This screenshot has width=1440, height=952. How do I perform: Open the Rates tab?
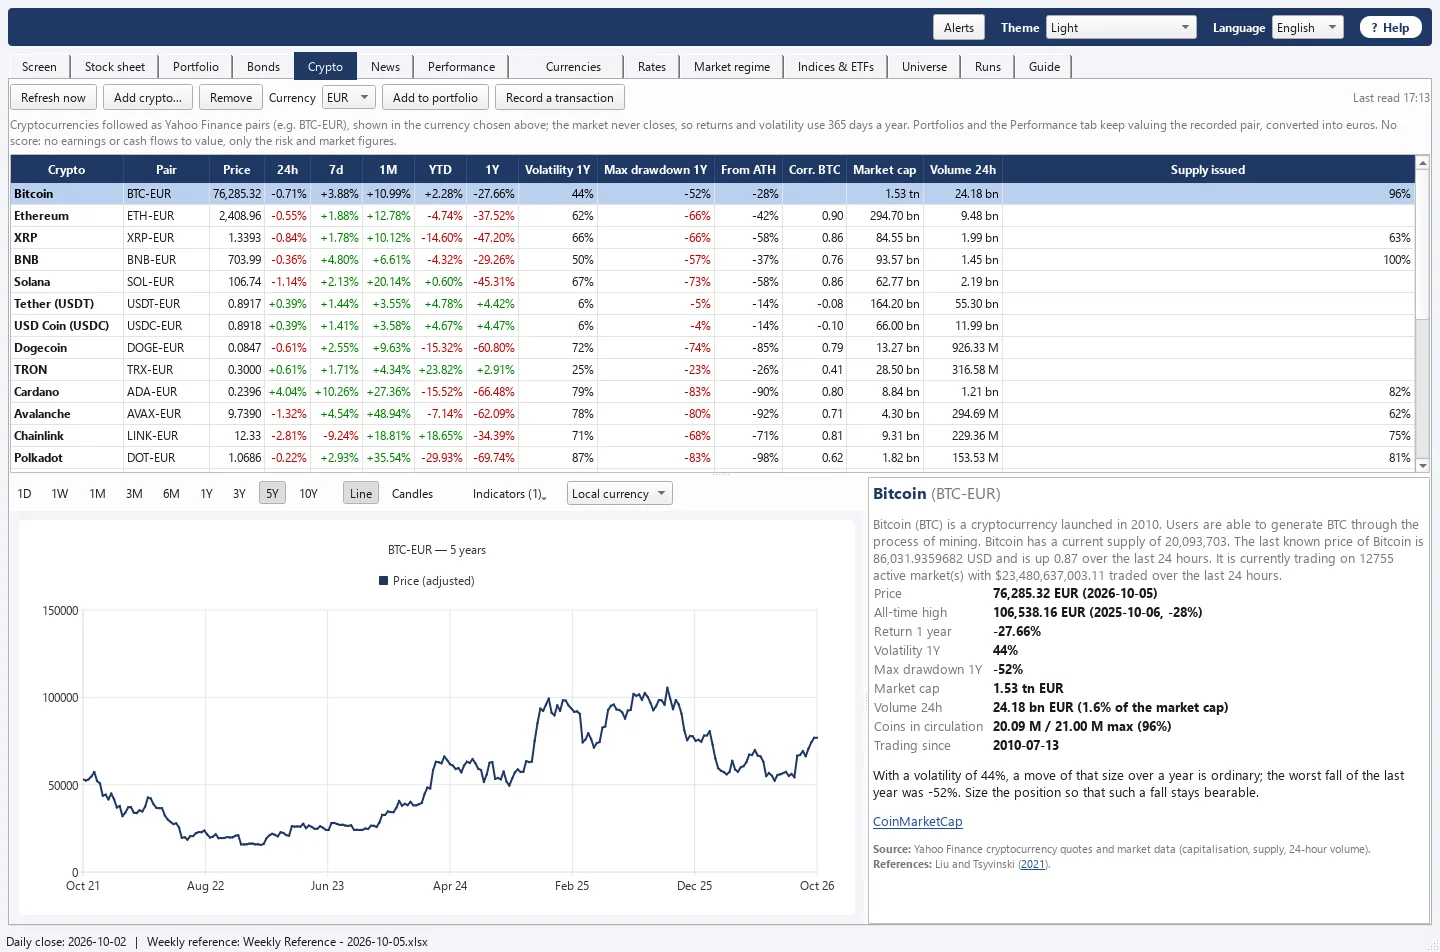[x=652, y=66]
